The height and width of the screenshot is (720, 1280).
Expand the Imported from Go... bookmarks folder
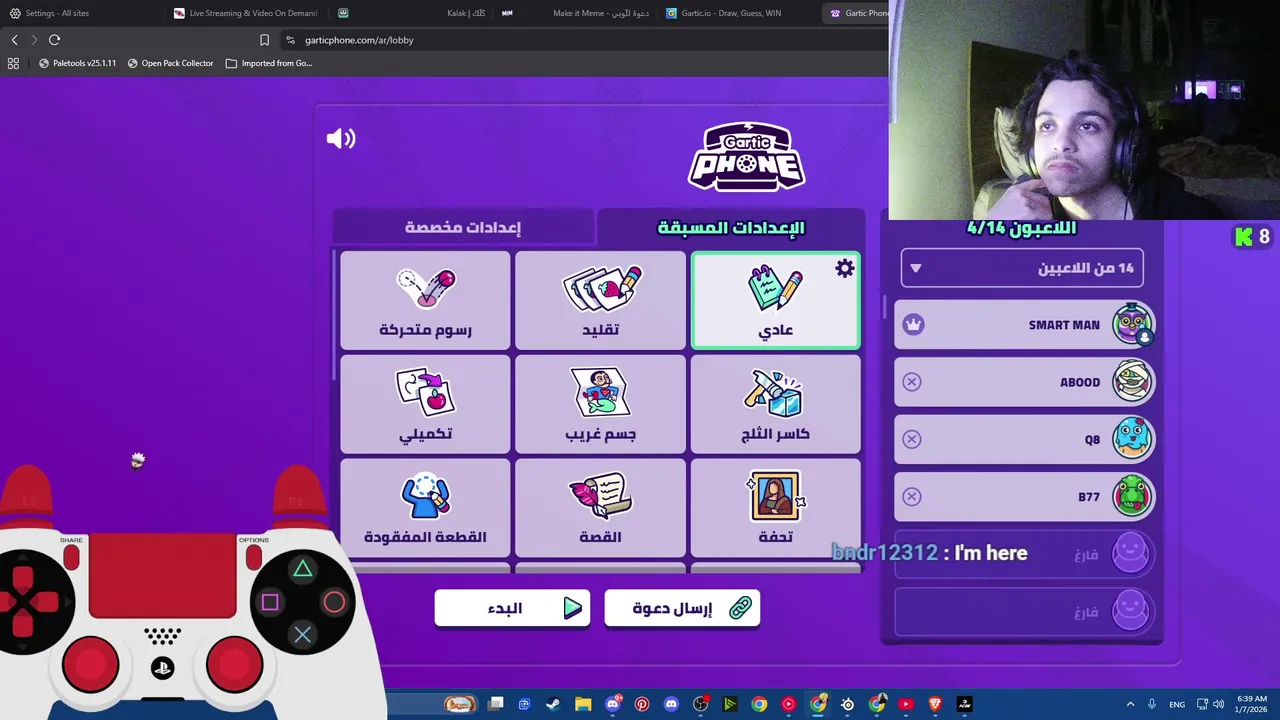click(269, 63)
